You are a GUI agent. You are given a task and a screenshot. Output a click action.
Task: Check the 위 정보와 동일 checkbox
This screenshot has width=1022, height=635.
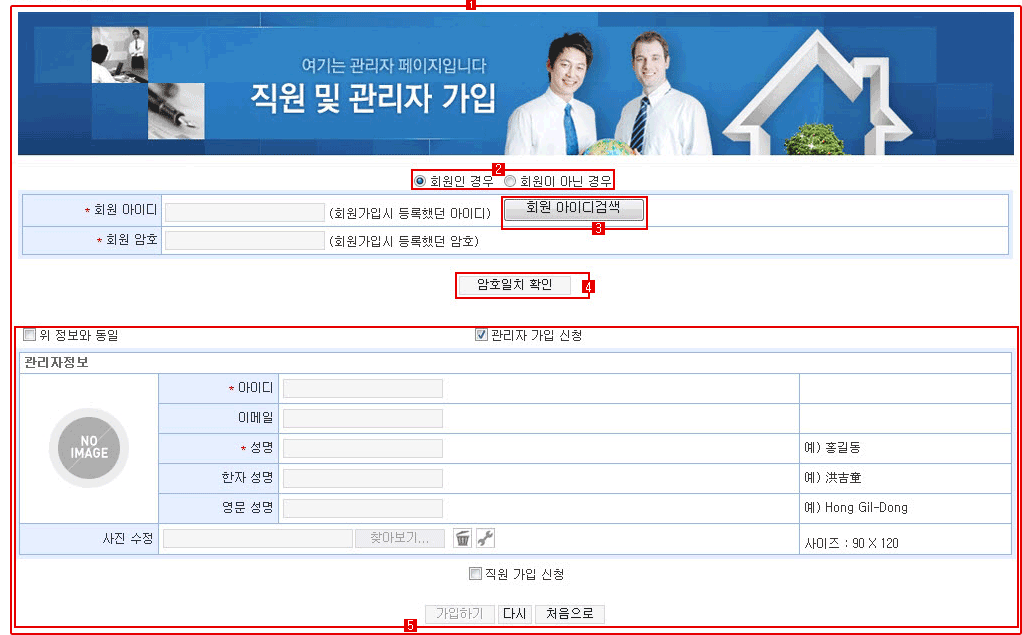pyautogui.click(x=29, y=335)
